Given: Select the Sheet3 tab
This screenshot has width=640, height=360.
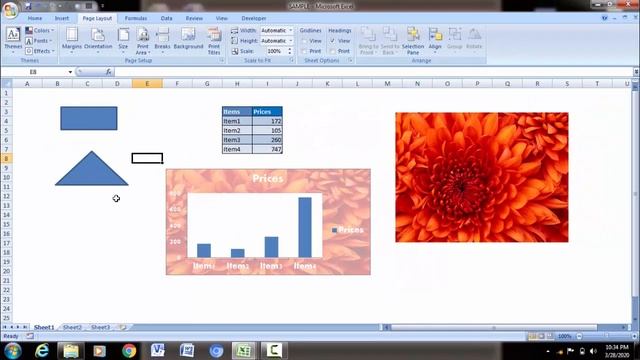Looking at the screenshot, I should (x=100, y=327).
